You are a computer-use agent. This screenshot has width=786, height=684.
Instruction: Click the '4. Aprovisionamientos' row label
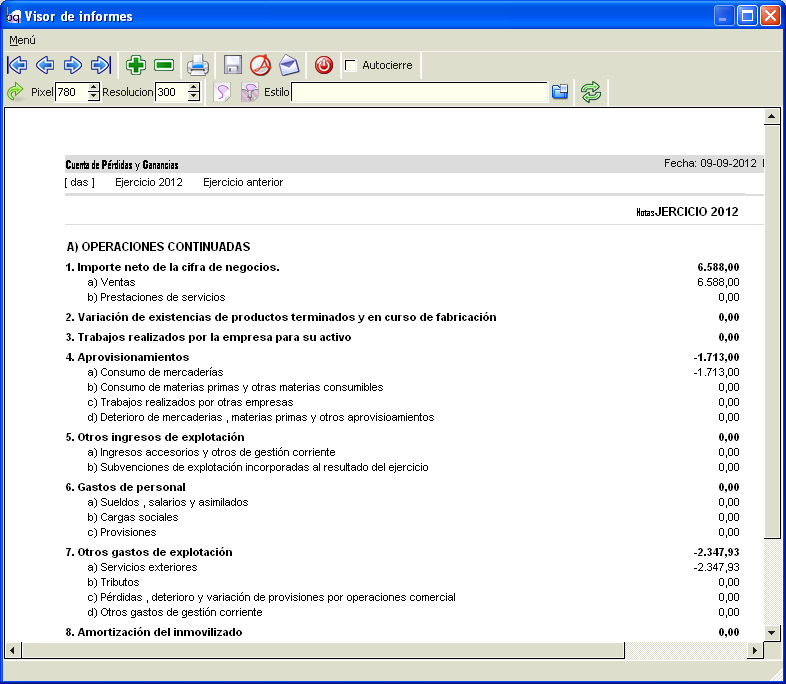click(127, 357)
